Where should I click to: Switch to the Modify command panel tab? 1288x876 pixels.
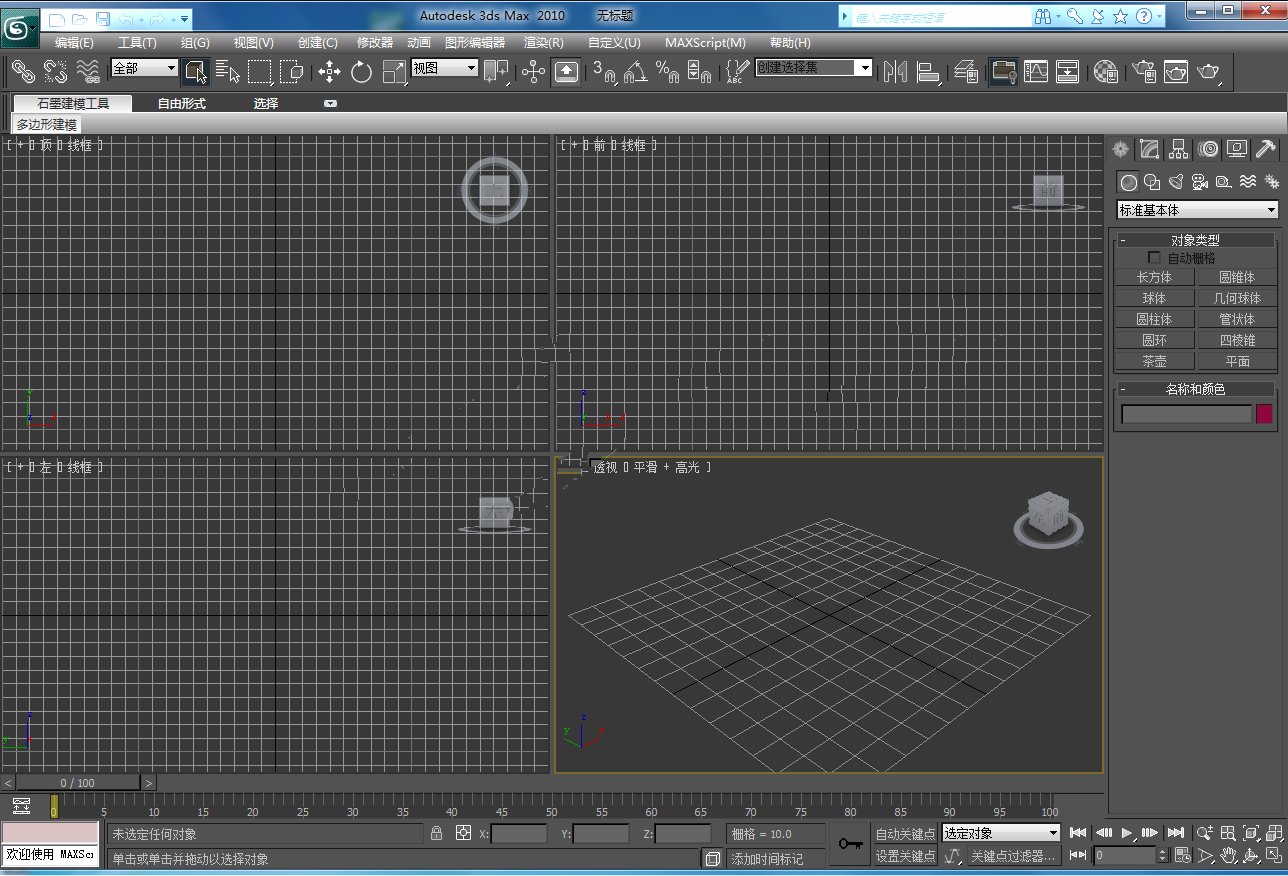pos(1150,150)
